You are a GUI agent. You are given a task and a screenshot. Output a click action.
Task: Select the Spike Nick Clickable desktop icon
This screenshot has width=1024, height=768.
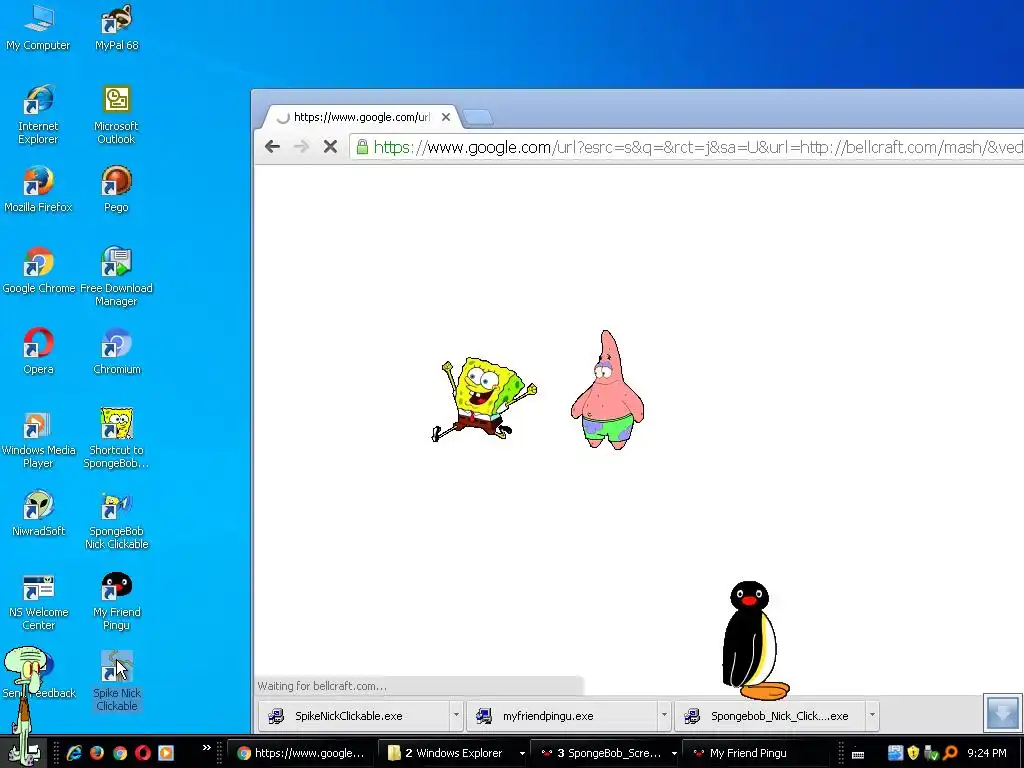point(116,680)
